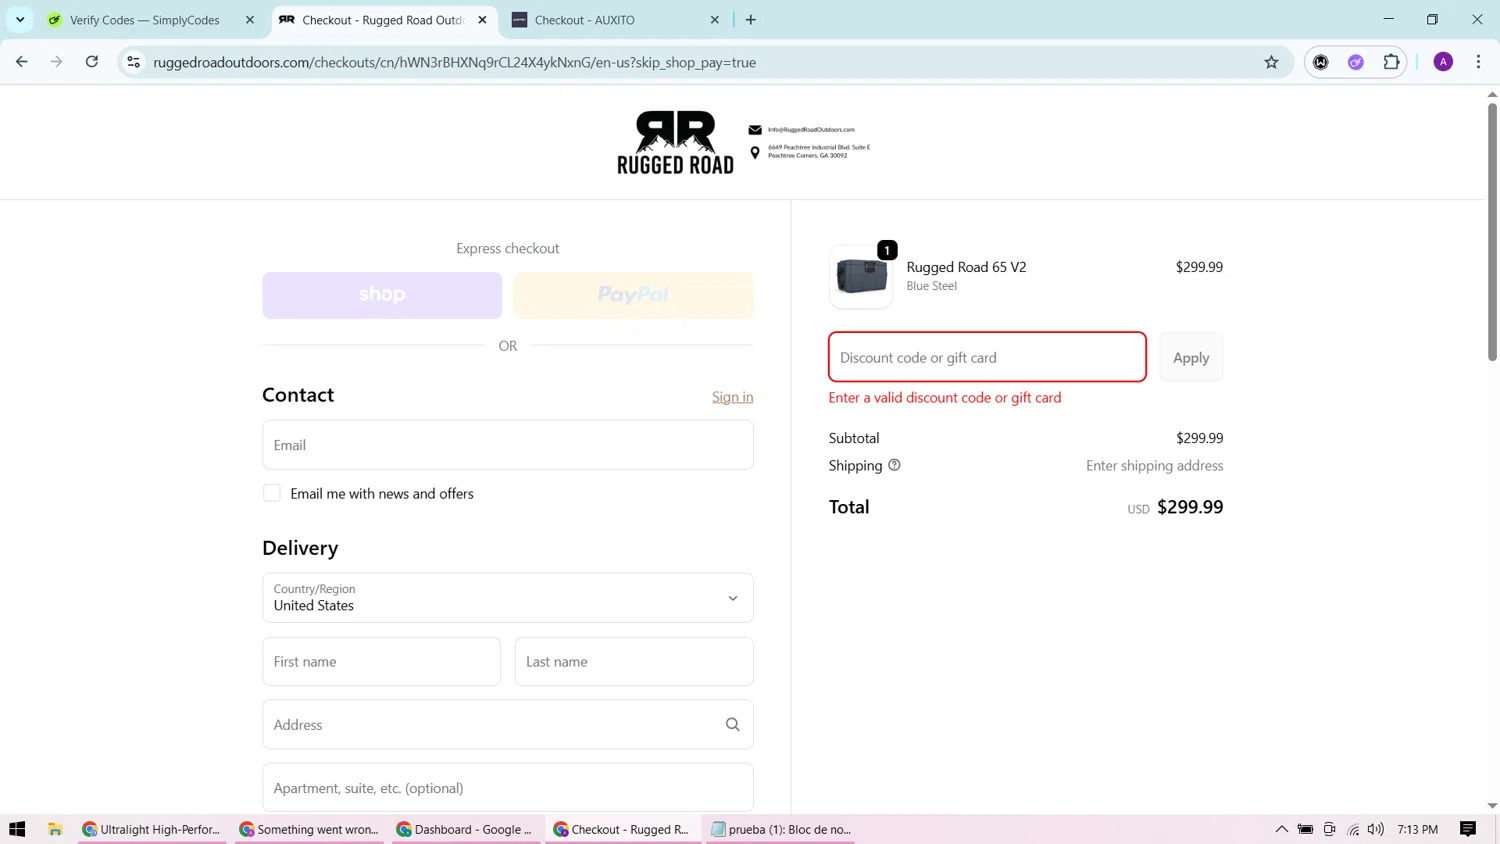
Task: Pay with PayPal express checkout
Action: click(633, 295)
